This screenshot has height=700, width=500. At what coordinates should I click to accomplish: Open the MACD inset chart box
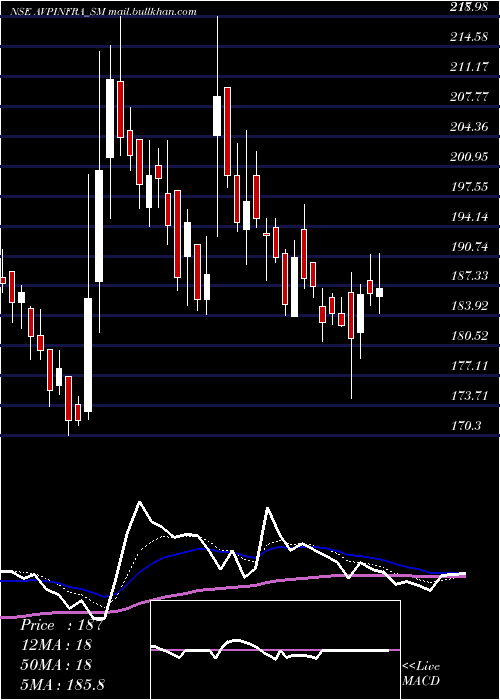275,650
